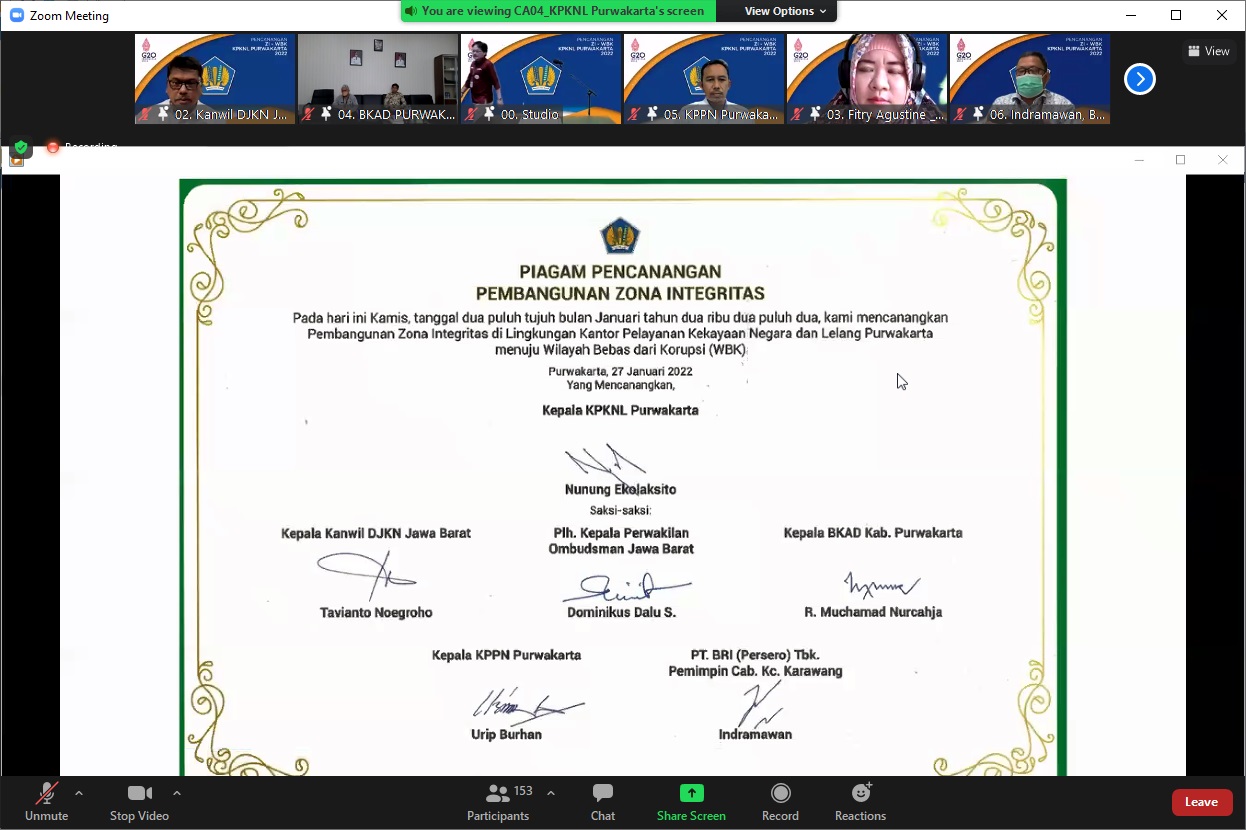Switch layout using the View button
Image resolution: width=1246 pixels, height=830 pixels.
(1208, 51)
